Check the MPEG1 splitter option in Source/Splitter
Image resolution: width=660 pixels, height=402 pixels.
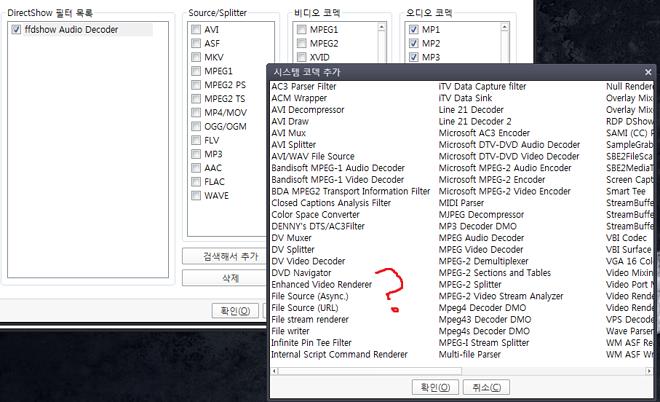(196, 71)
